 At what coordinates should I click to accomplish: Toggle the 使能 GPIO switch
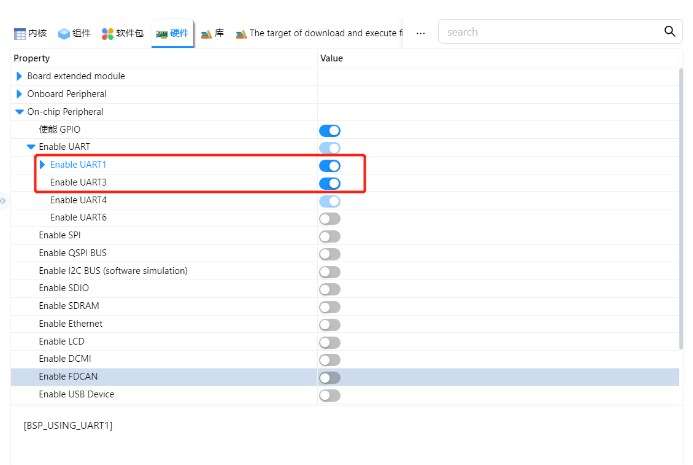tap(330, 130)
